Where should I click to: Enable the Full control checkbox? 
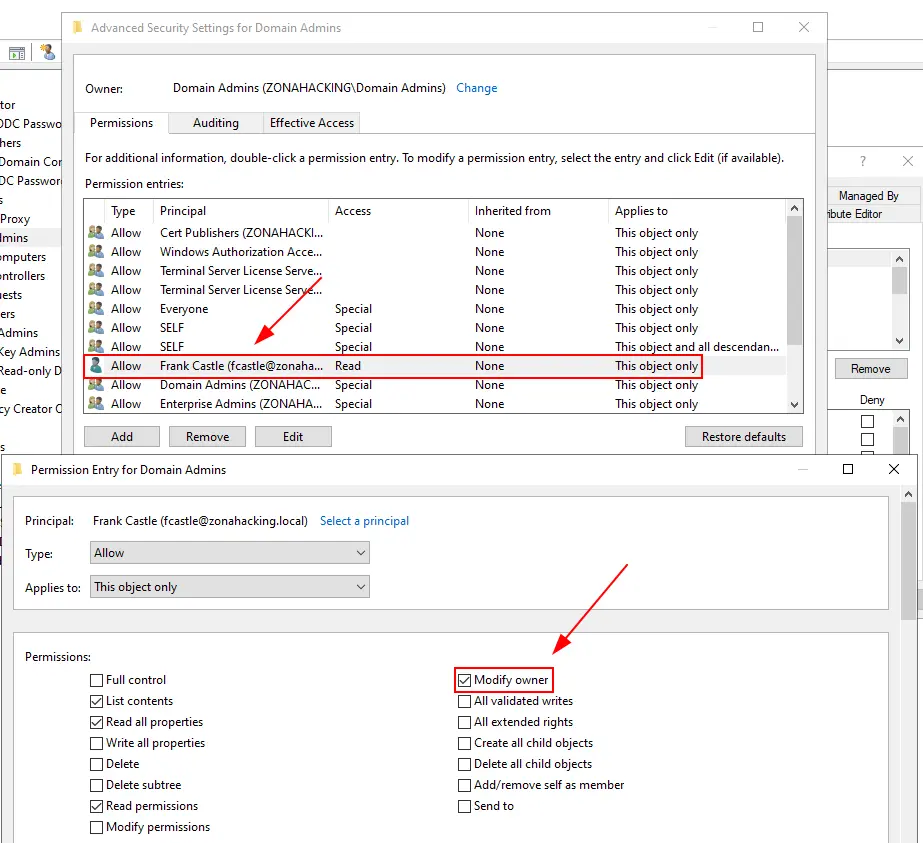[x=97, y=680]
